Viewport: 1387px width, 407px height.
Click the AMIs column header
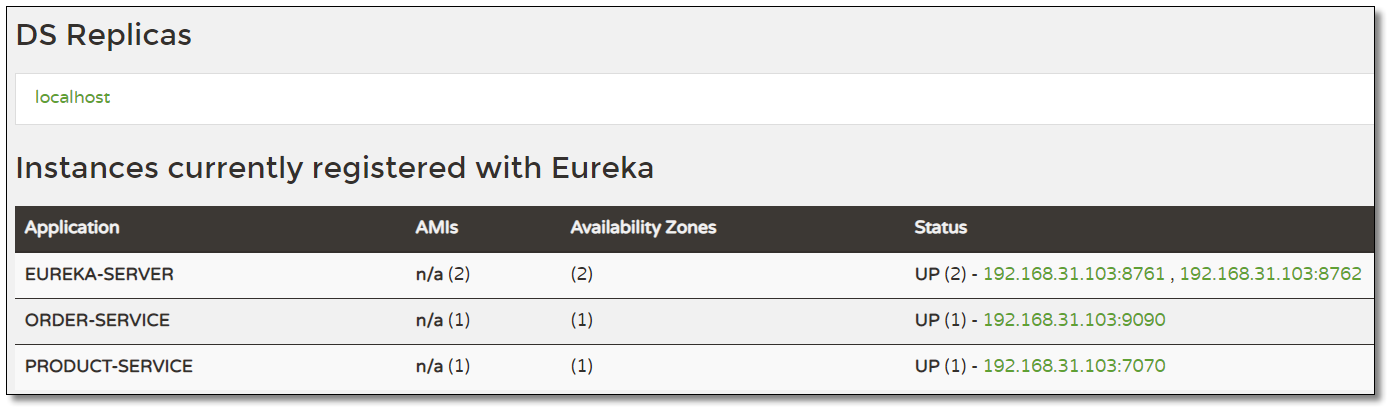point(436,228)
